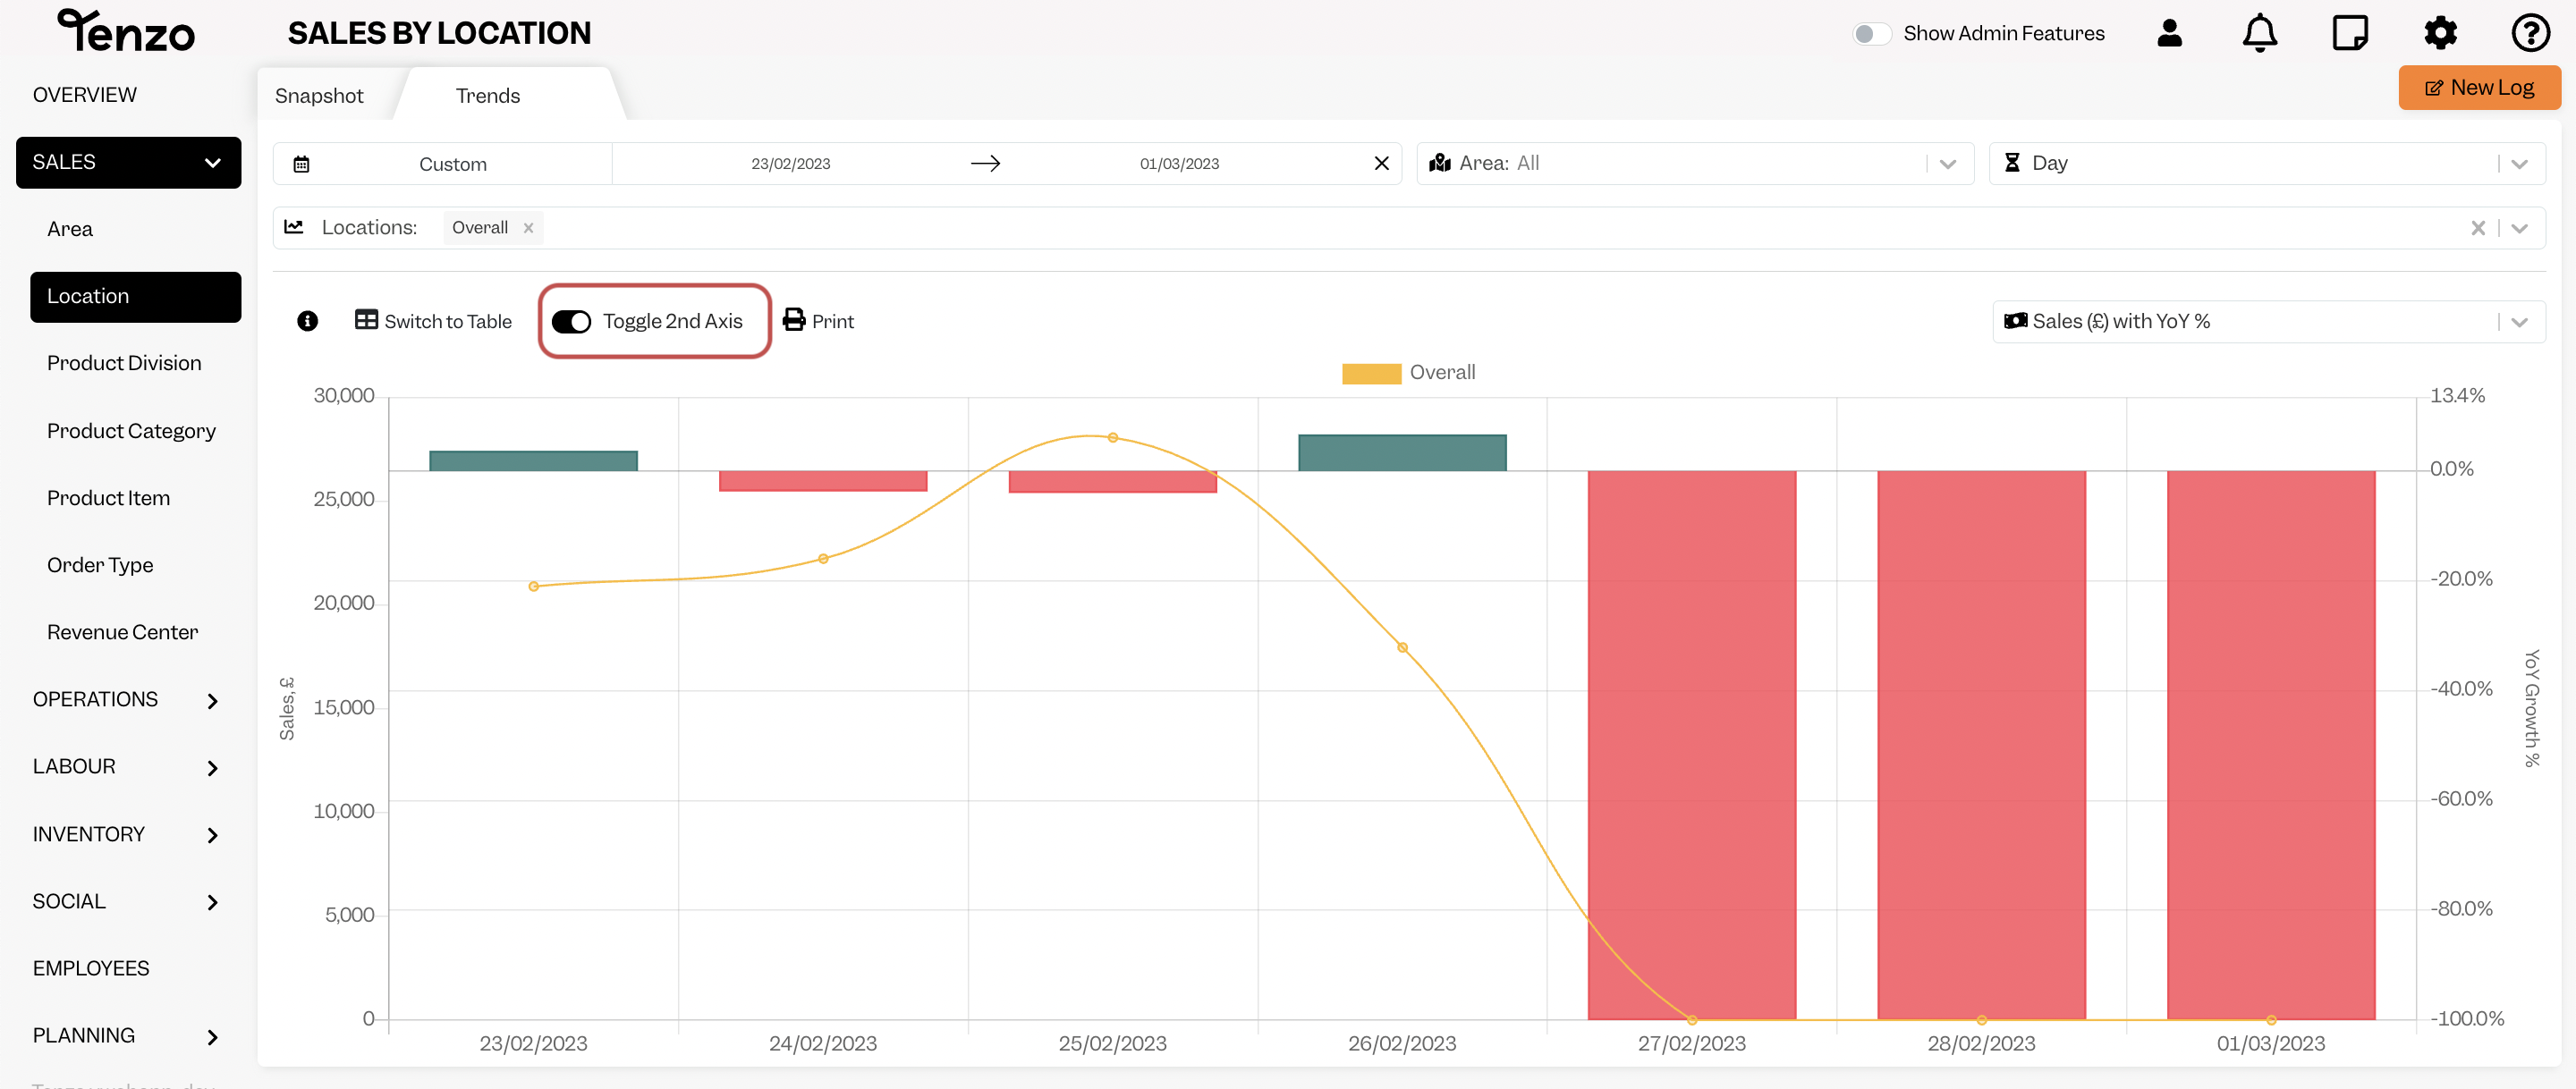Open settings gear icon

(x=2440, y=33)
